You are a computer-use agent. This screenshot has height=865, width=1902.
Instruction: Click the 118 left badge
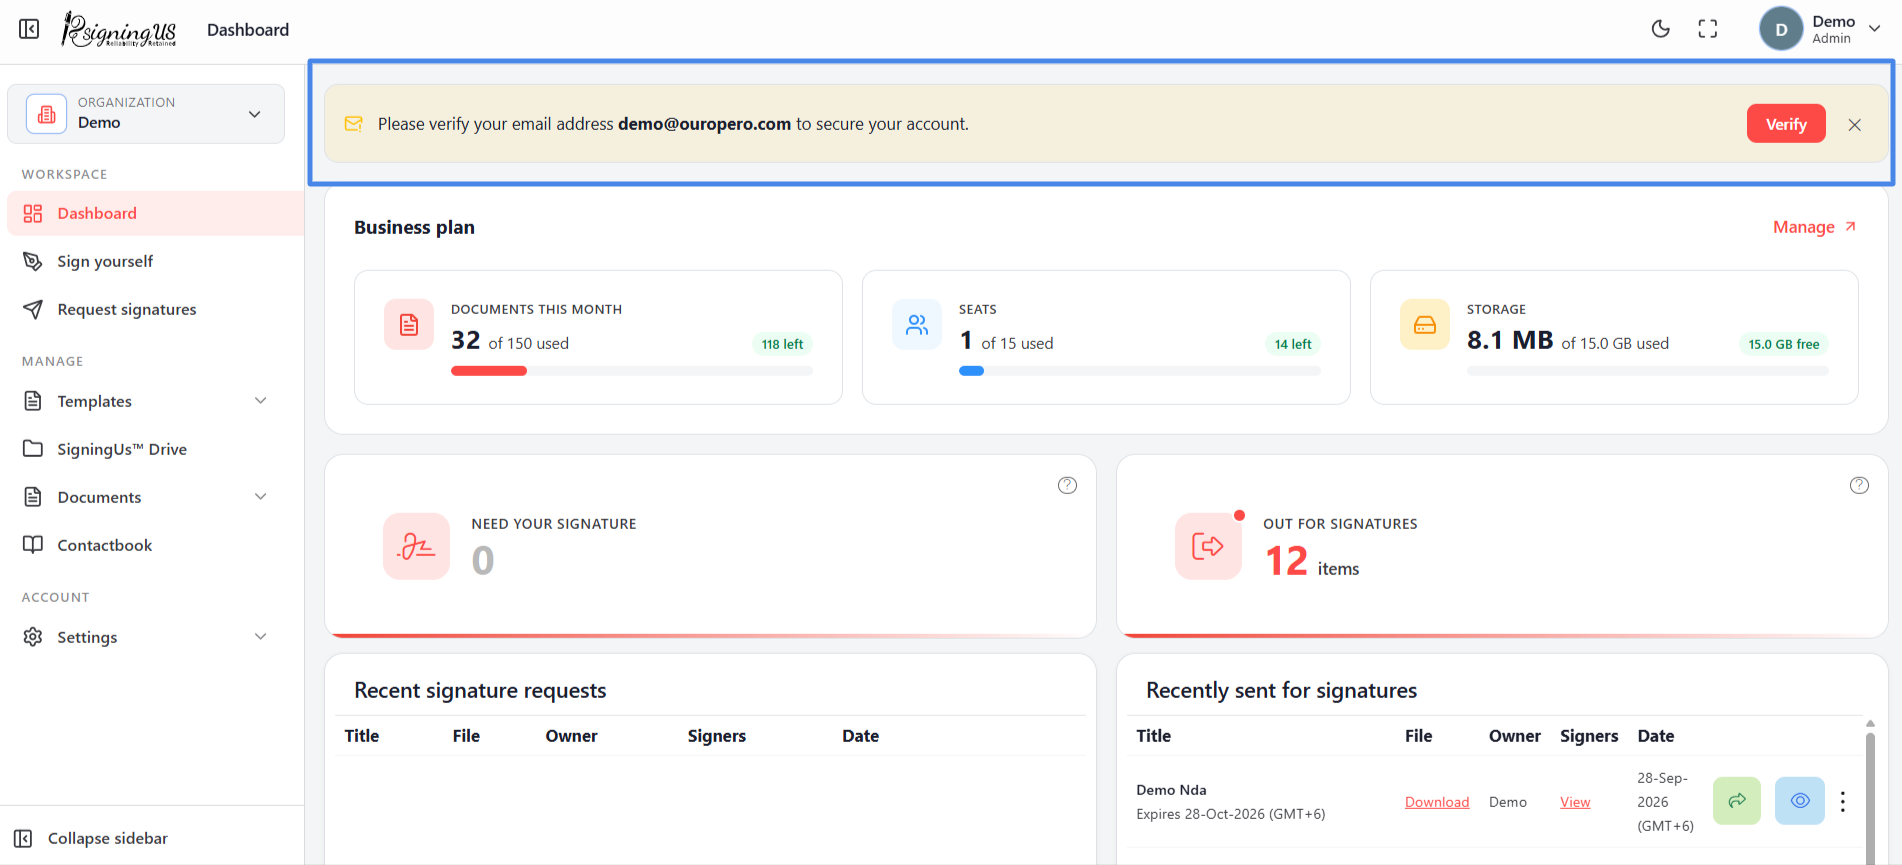pyautogui.click(x=782, y=344)
